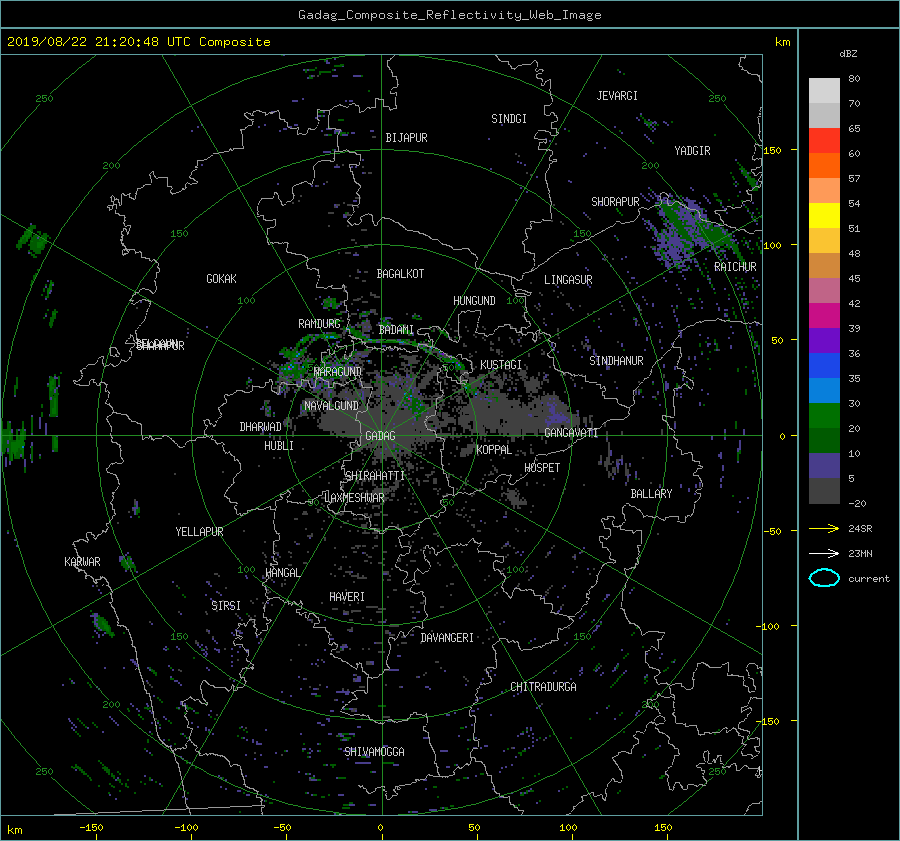
Task: Click the YELLAPUR city label
Action: [x=199, y=532]
